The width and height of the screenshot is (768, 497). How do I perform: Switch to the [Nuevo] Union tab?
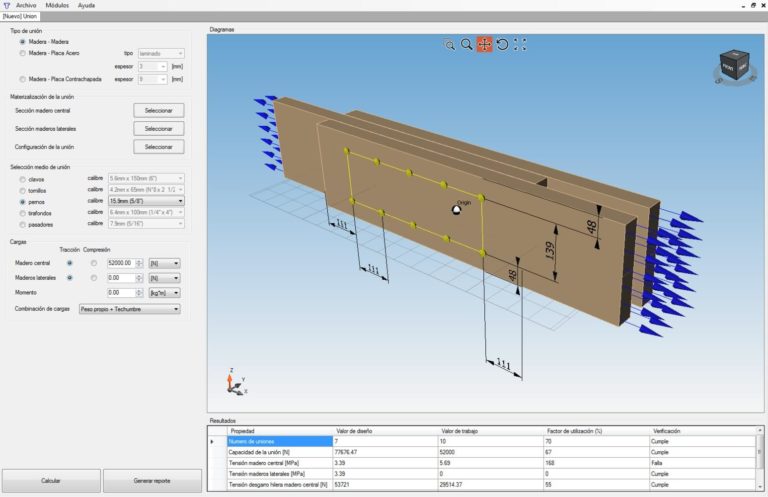(x=20, y=16)
